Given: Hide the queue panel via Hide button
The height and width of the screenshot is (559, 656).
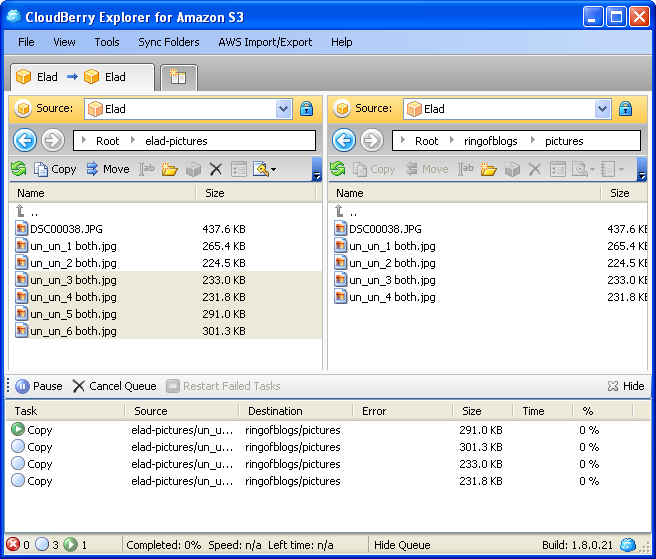Looking at the screenshot, I should point(625,386).
